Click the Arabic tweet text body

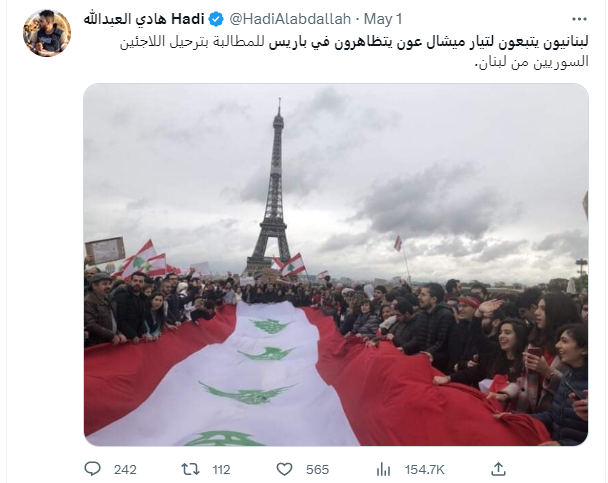[x=354, y=52]
